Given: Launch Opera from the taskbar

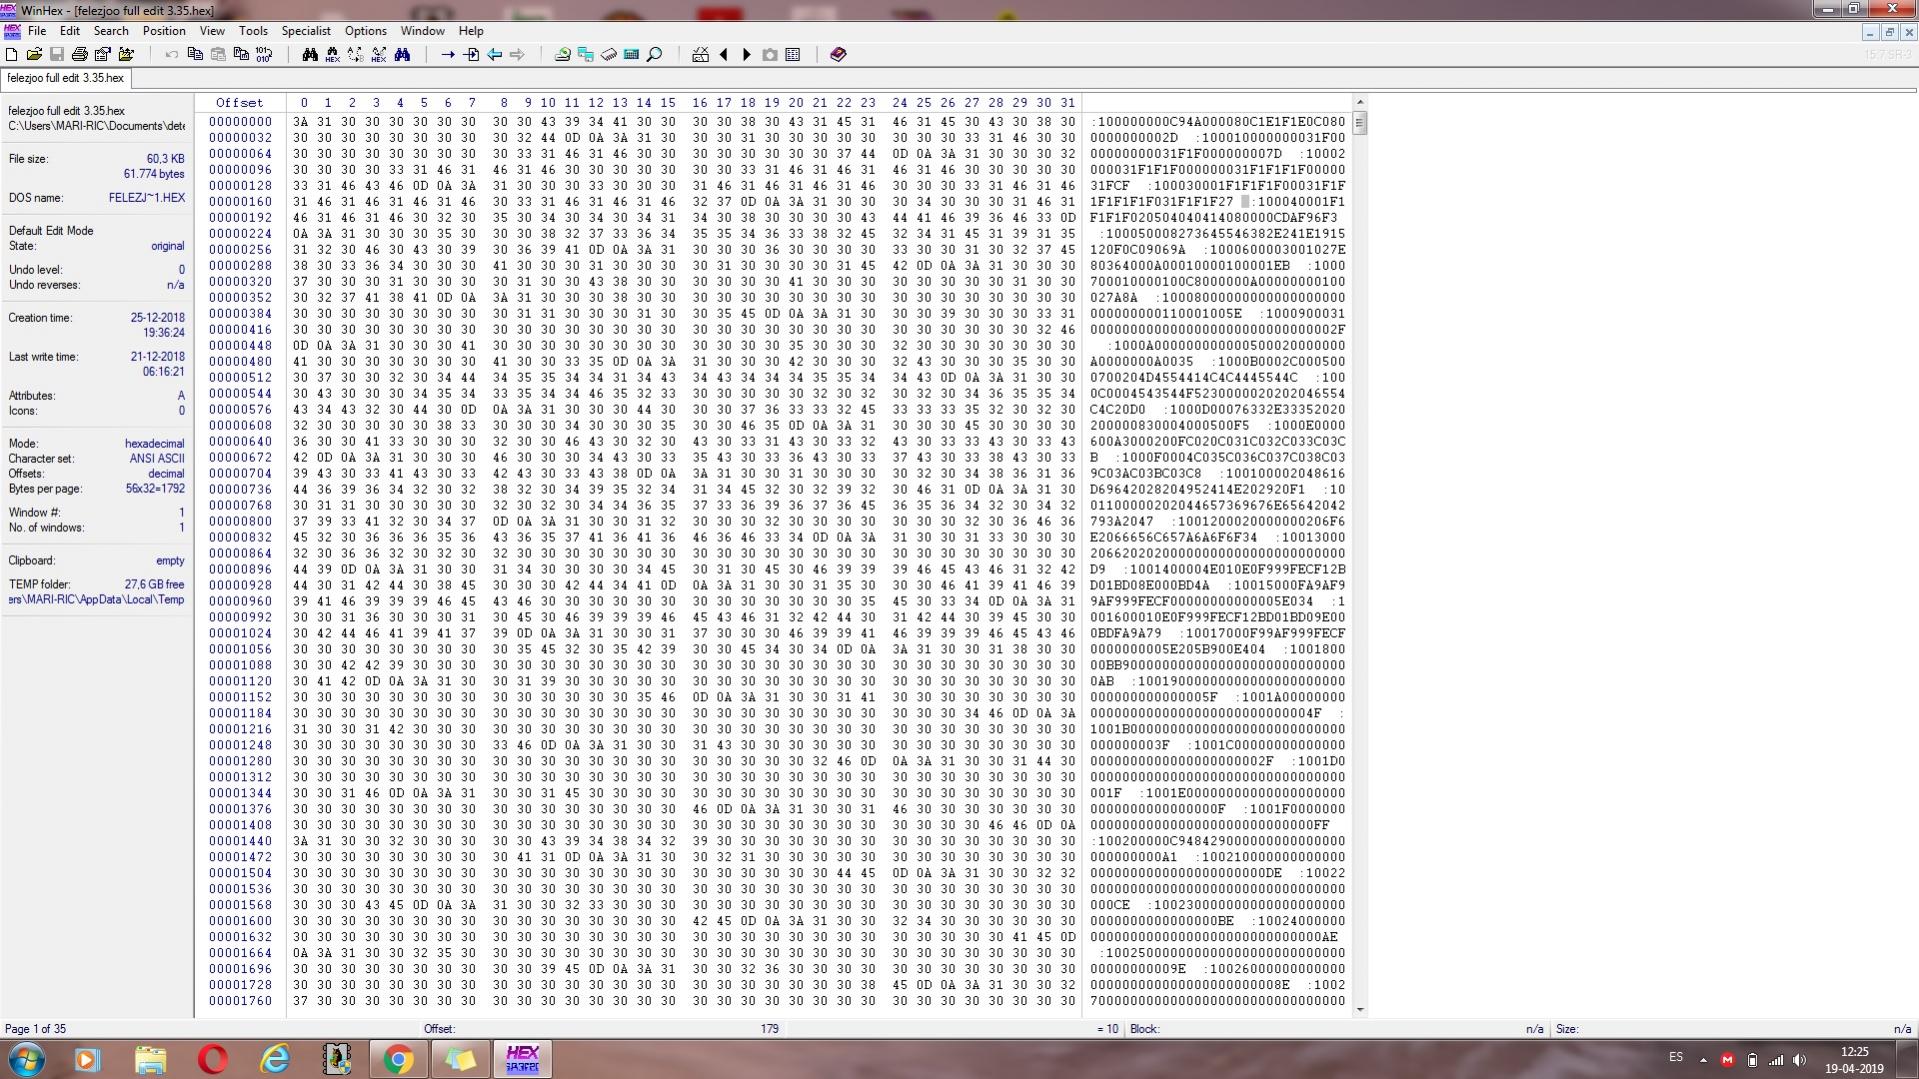Looking at the screenshot, I should [x=212, y=1059].
